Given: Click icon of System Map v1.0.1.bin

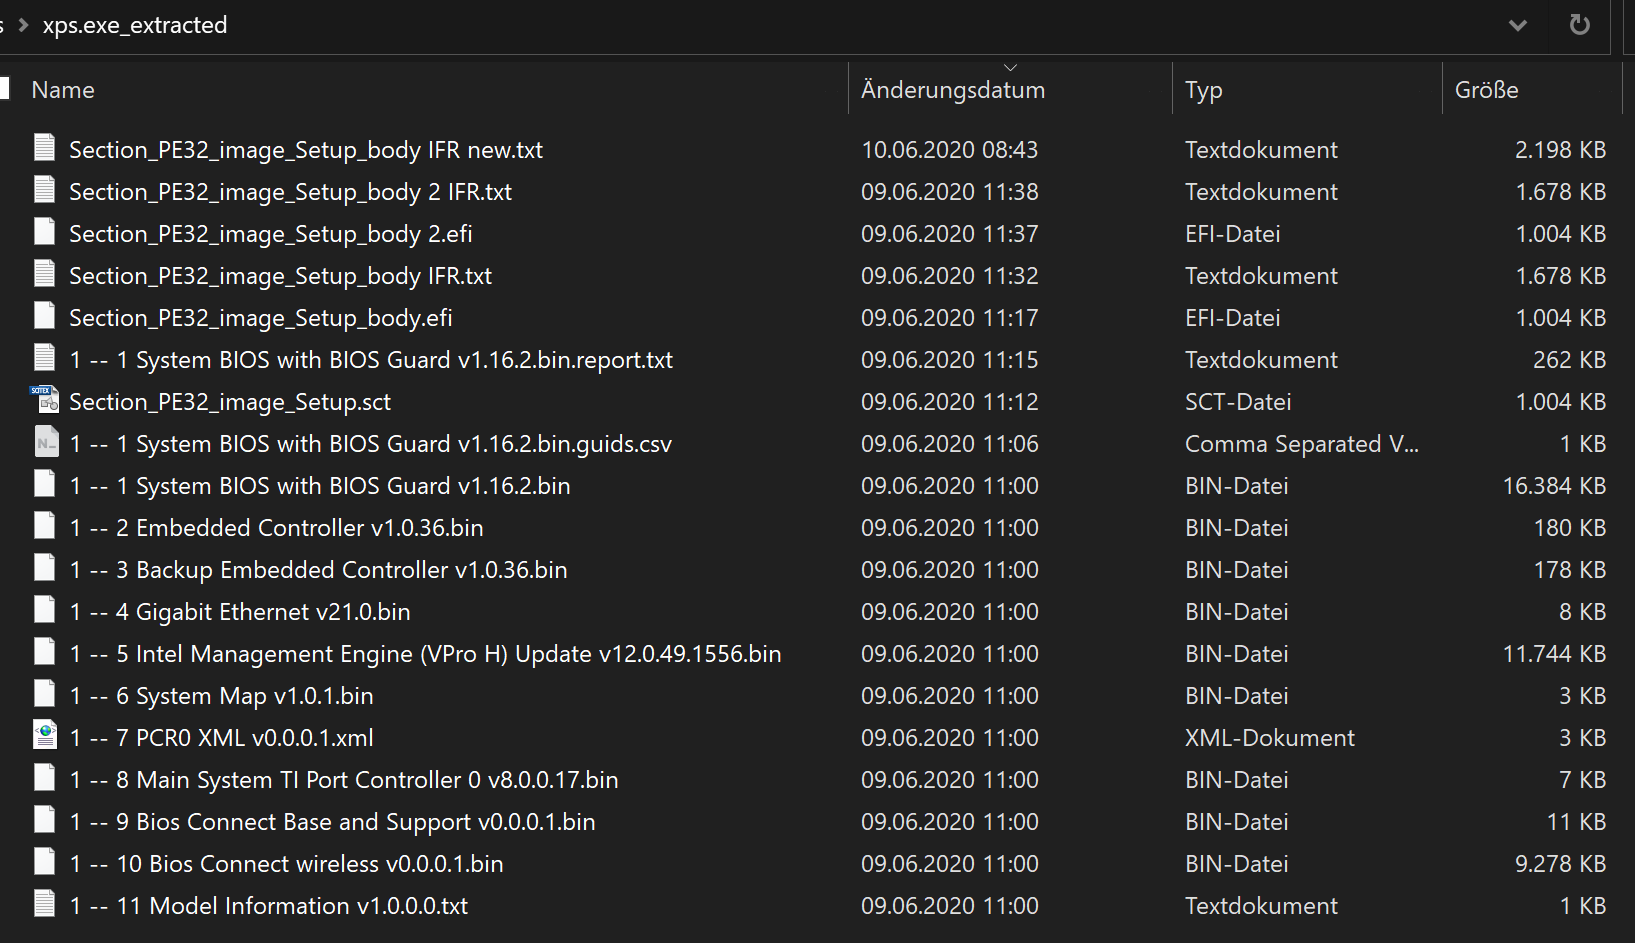Looking at the screenshot, I should tap(45, 694).
